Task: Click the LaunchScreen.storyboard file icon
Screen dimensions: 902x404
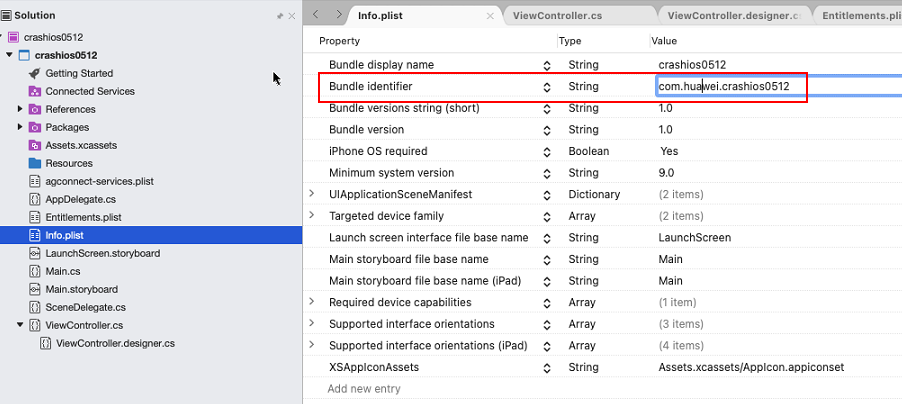Action: click(x=35, y=253)
